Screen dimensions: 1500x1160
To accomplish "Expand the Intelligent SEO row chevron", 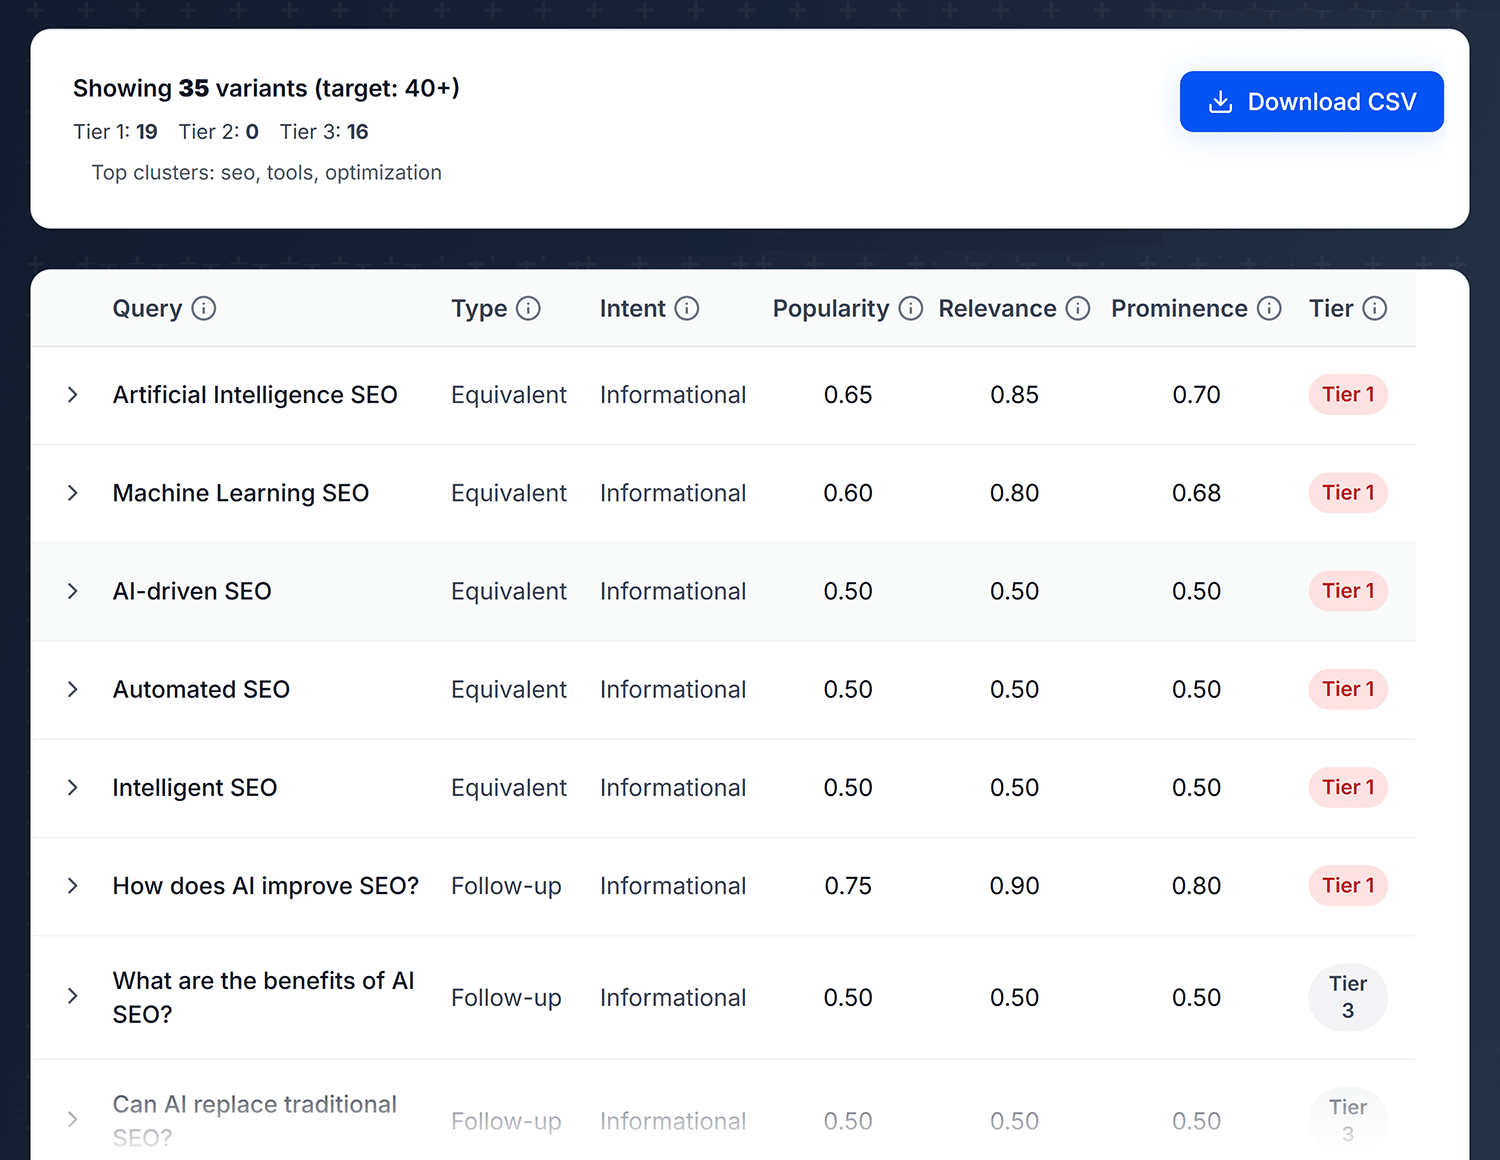I will click(x=73, y=787).
